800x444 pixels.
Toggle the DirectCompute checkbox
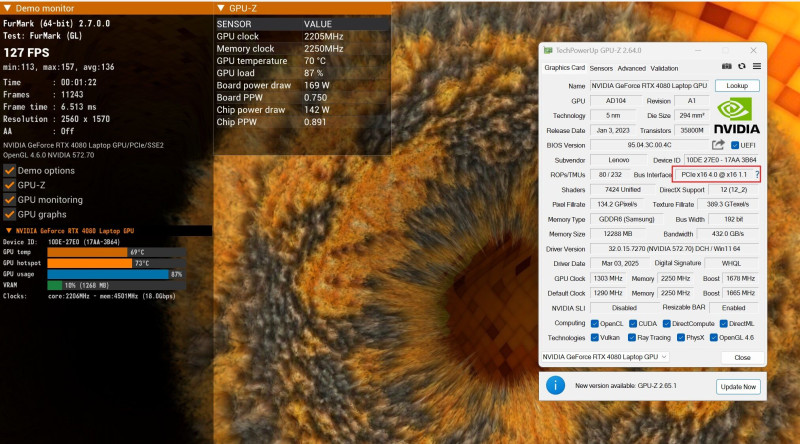tap(666, 324)
